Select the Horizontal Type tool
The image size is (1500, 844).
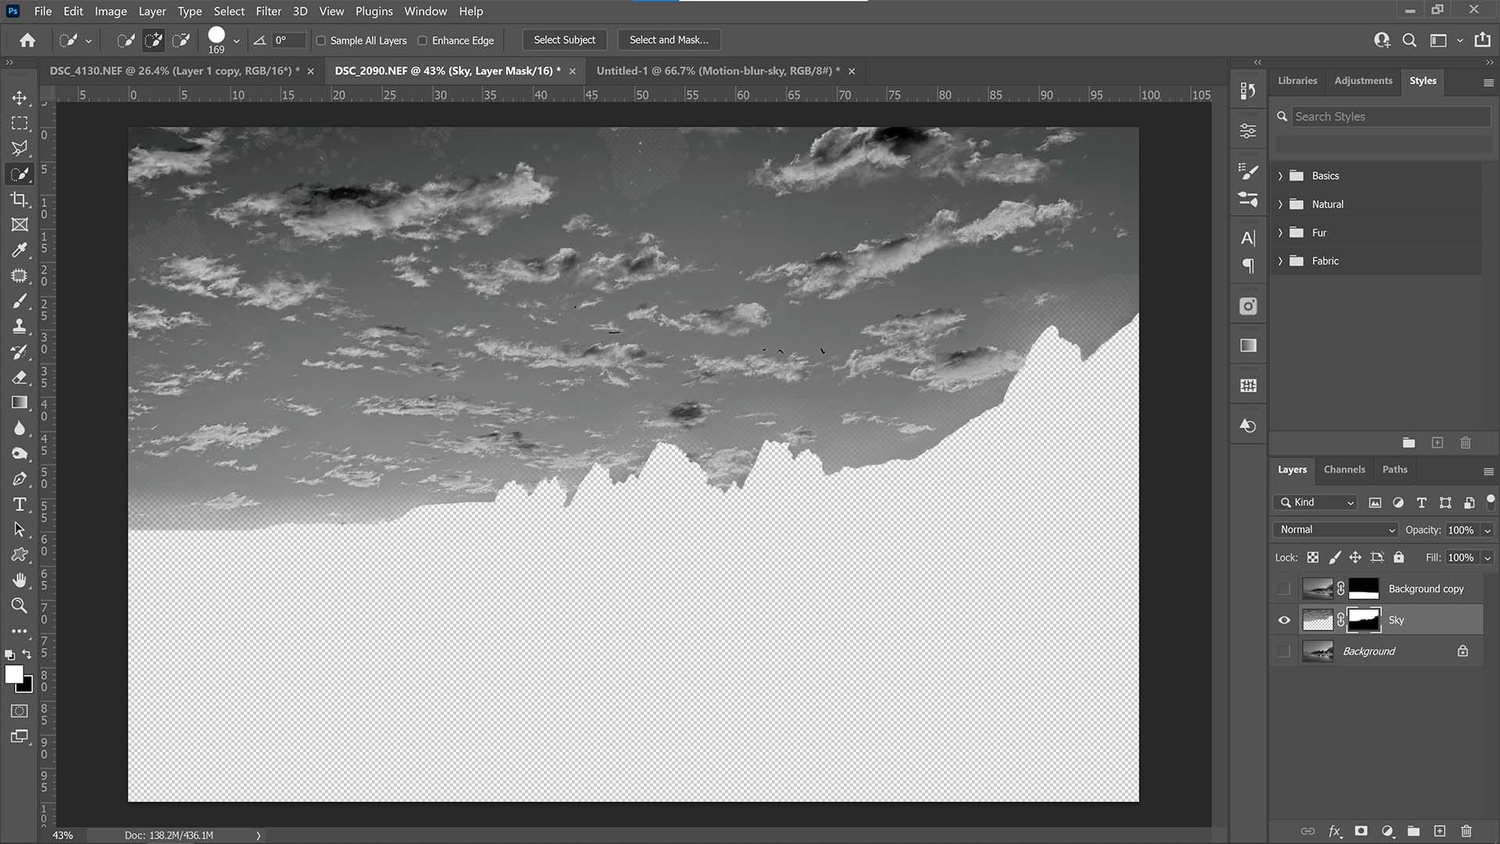[x=19, y=504]
